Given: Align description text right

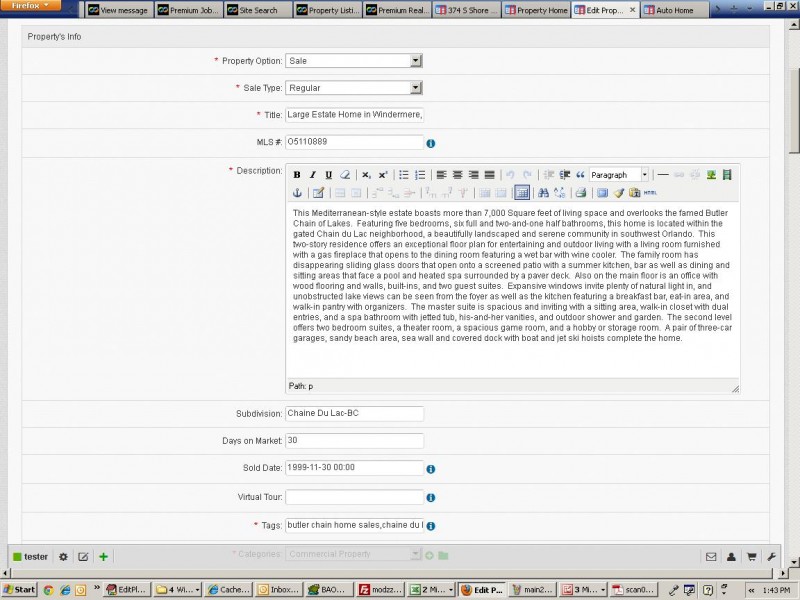Looking at the screenshot, I should 473,175.
